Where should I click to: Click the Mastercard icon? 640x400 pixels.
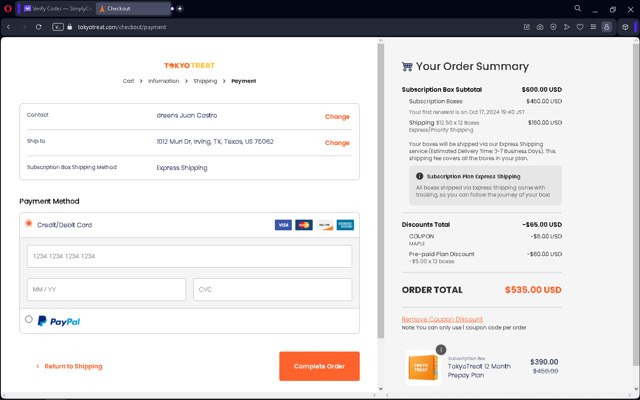pyautogui.click(x=304, y=225)
